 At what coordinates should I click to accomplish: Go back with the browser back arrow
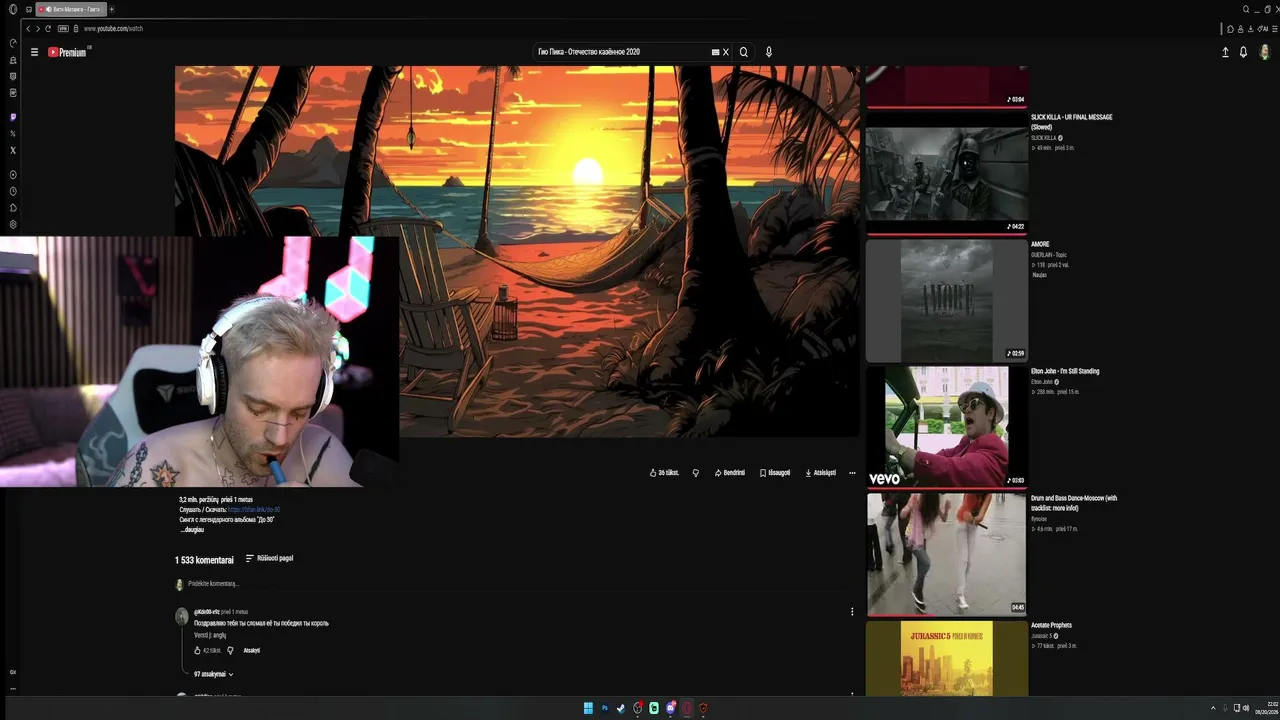28,28
